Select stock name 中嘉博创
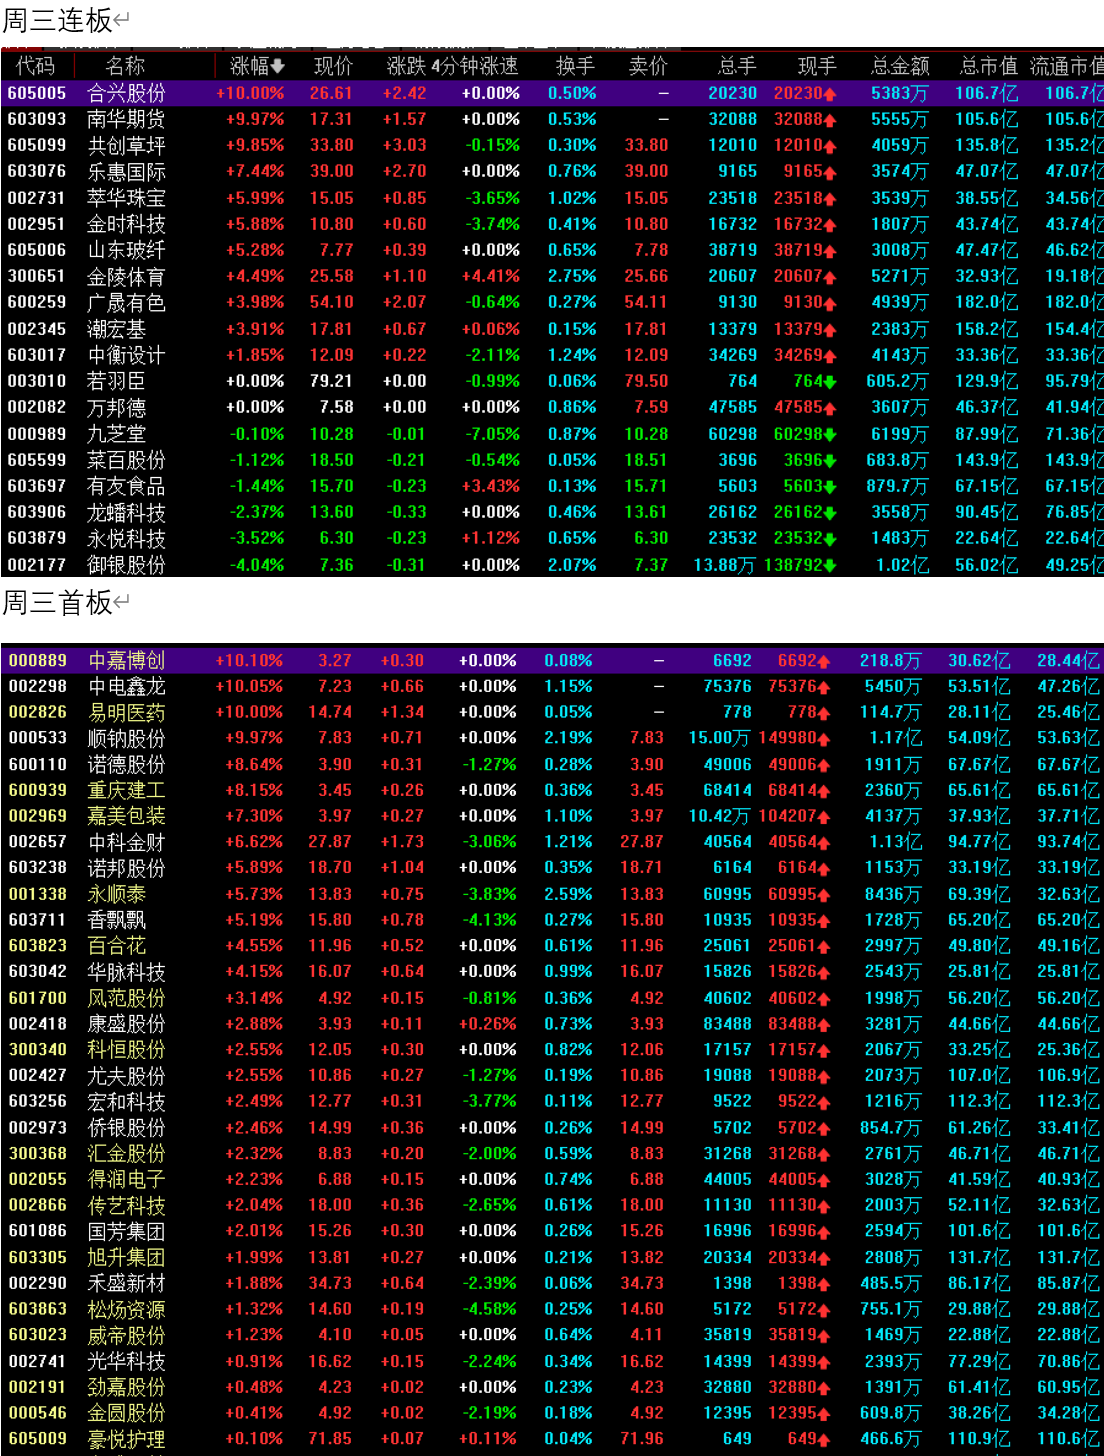Image resolution: width=1104 pixels, height=1456 pixels. click(x=126, y=661)
